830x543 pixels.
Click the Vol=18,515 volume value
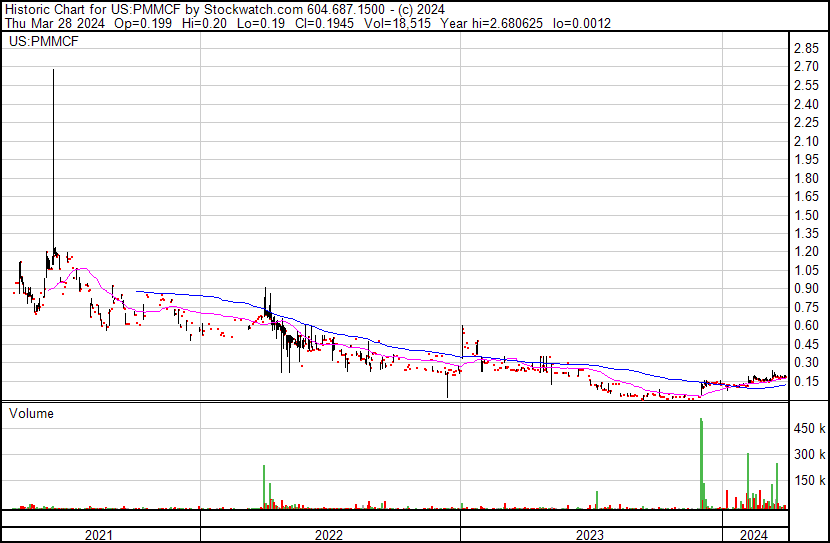(397, 23)
